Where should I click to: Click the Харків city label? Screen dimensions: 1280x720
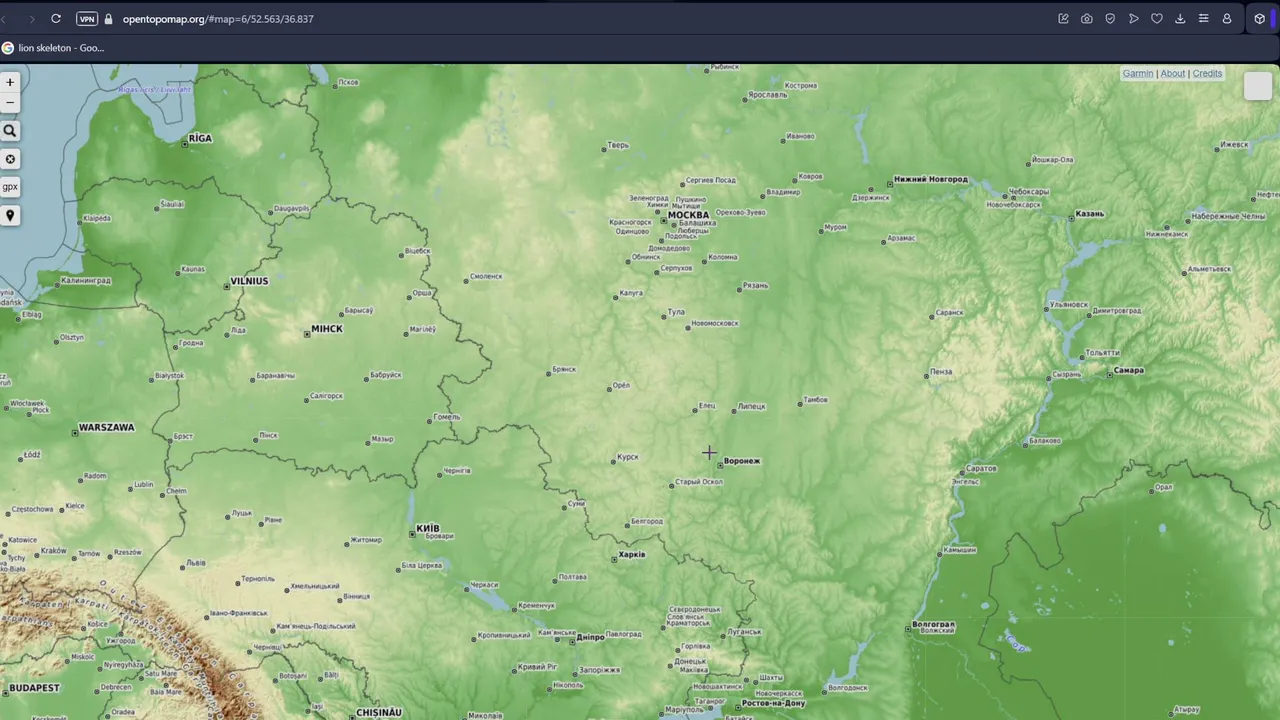coord(632,555)
